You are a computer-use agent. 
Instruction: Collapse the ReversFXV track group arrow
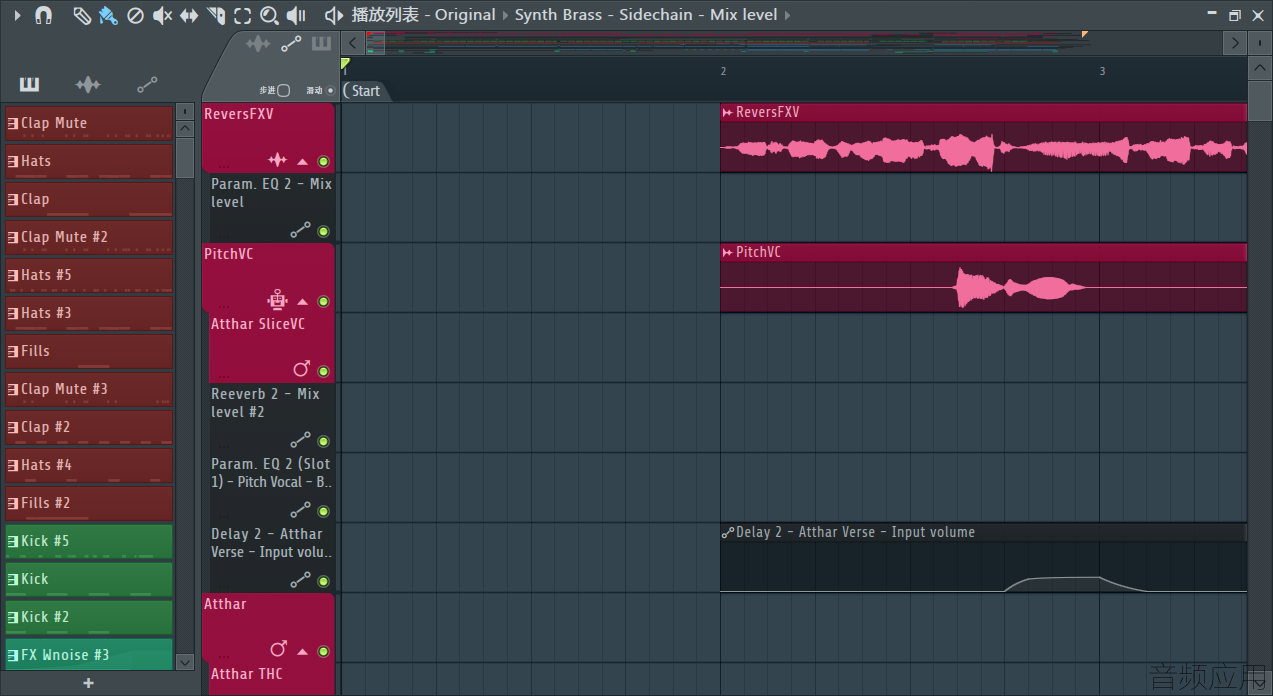click(x=303, y=161)
